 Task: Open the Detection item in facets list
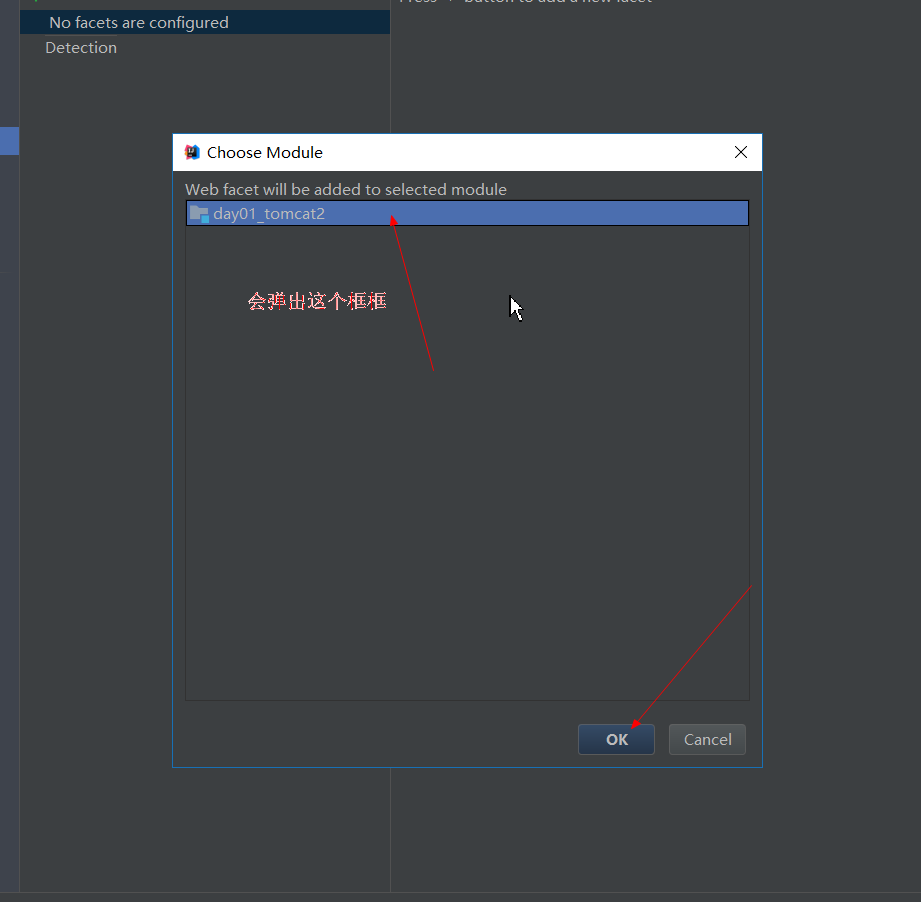coord(81,48)
